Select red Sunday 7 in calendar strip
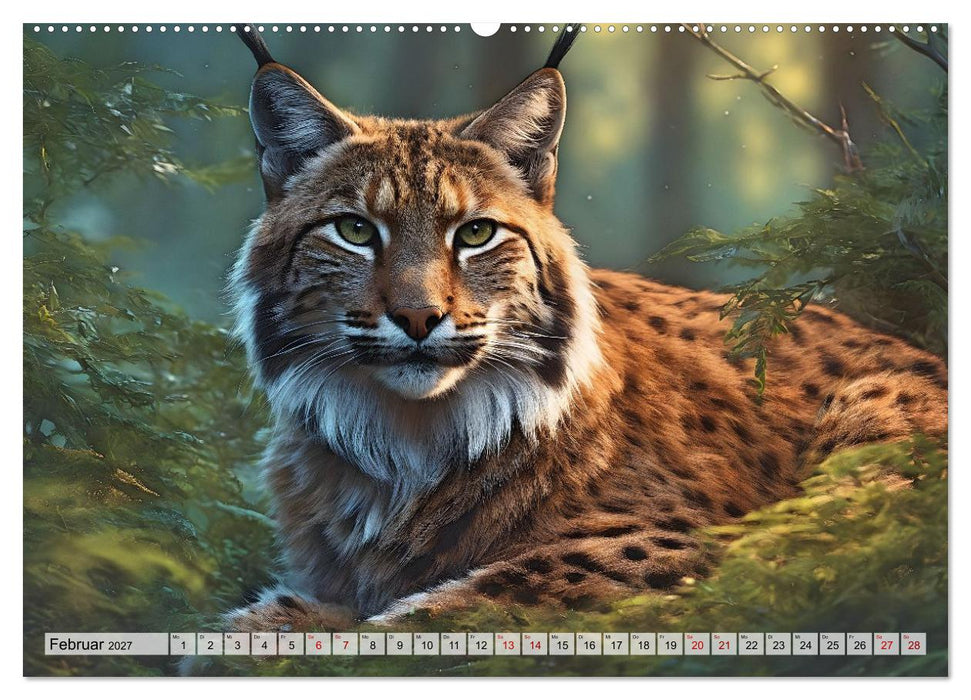This screenshot has width=971, height=700. pos(346,644)
